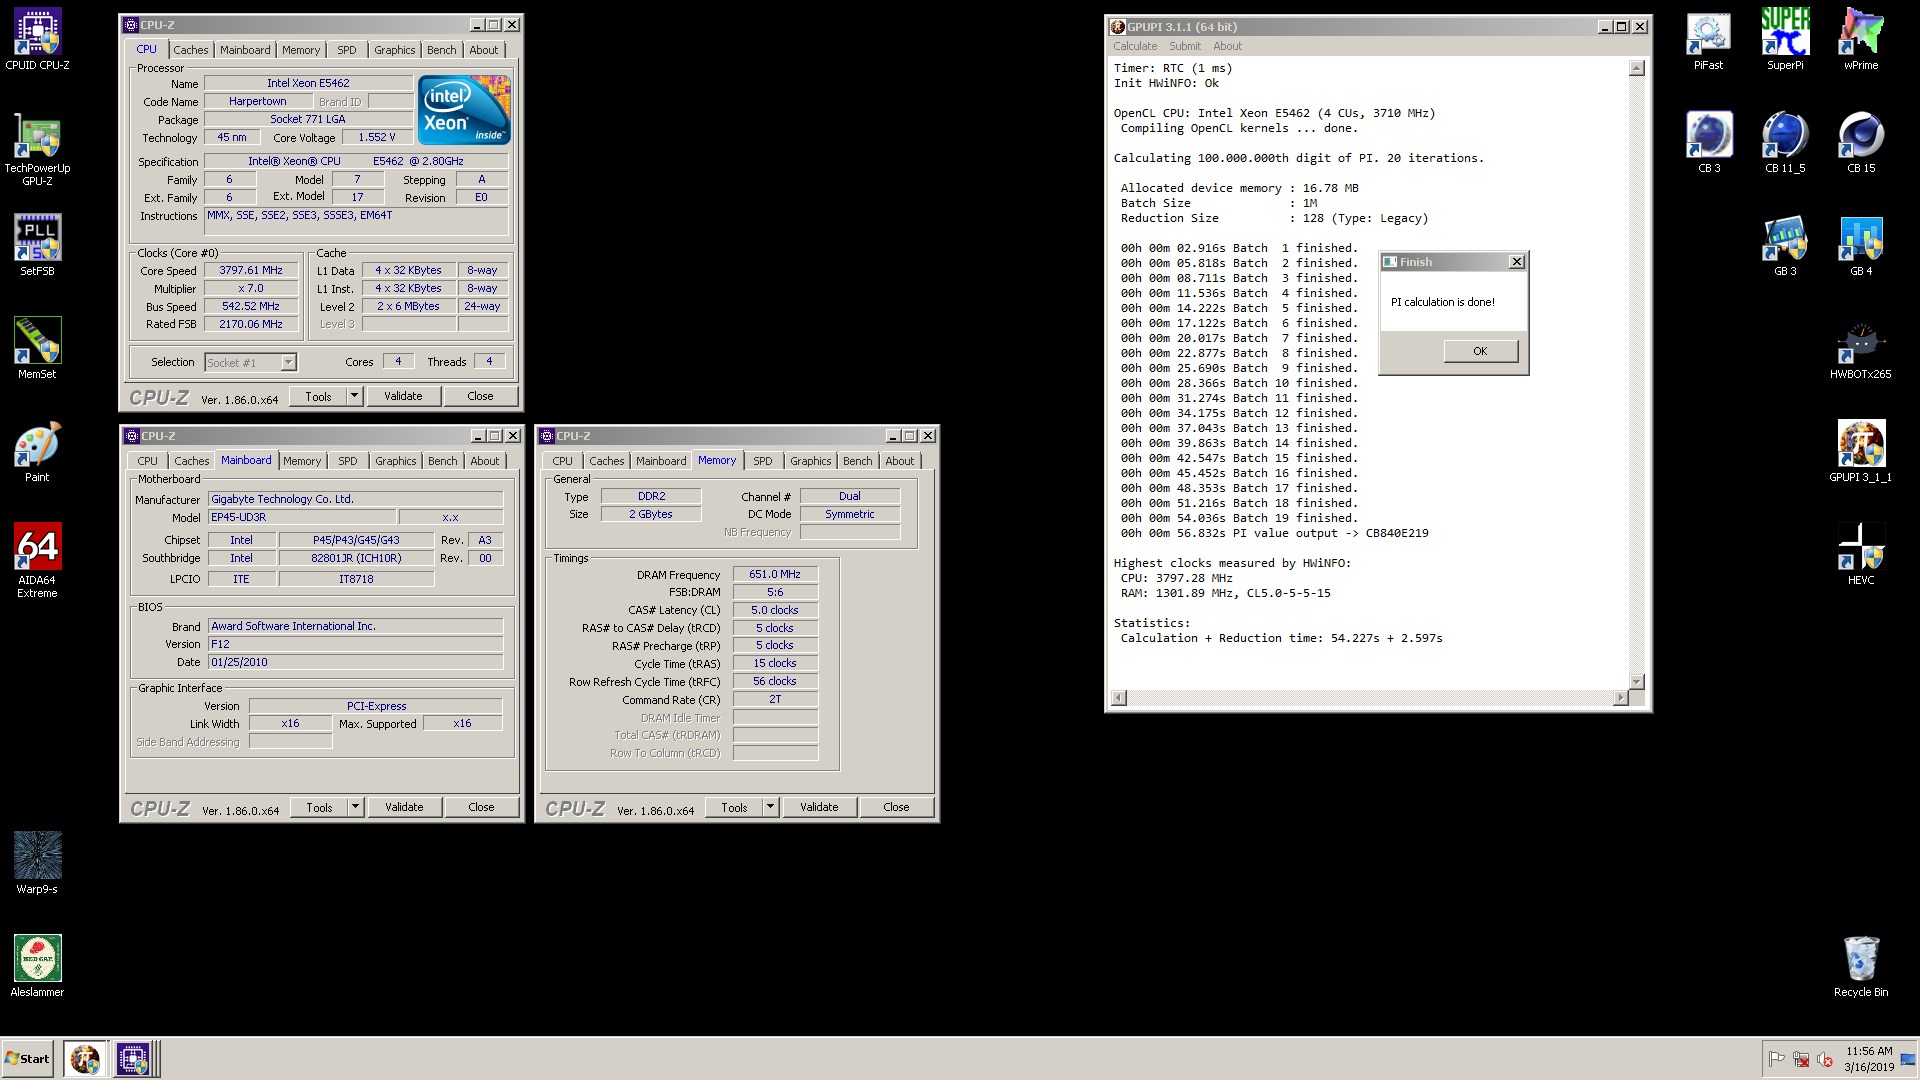Open the CB 11_5 Cinebench shortcut
The width and height of the screenshot is (1920, 1080).
1785,142
